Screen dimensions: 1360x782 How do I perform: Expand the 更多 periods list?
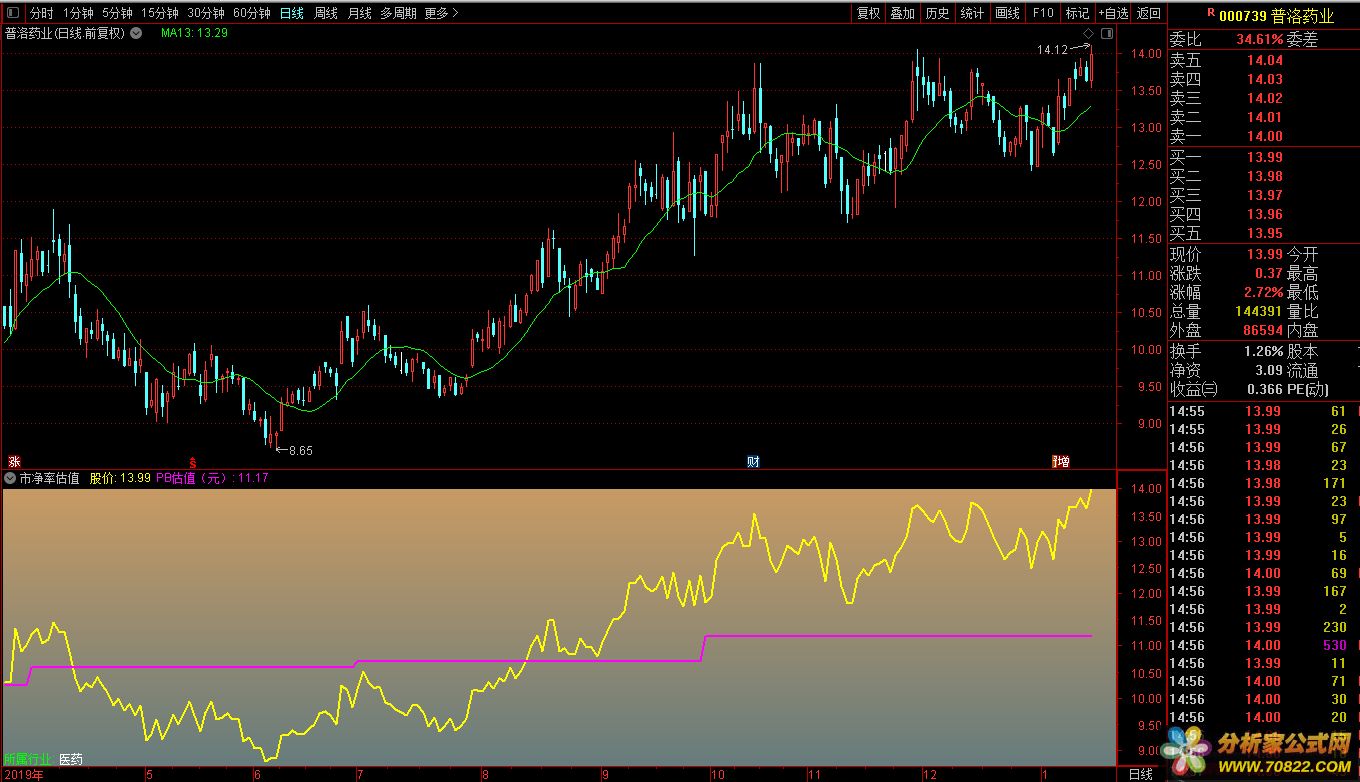(x=441, y=13)
